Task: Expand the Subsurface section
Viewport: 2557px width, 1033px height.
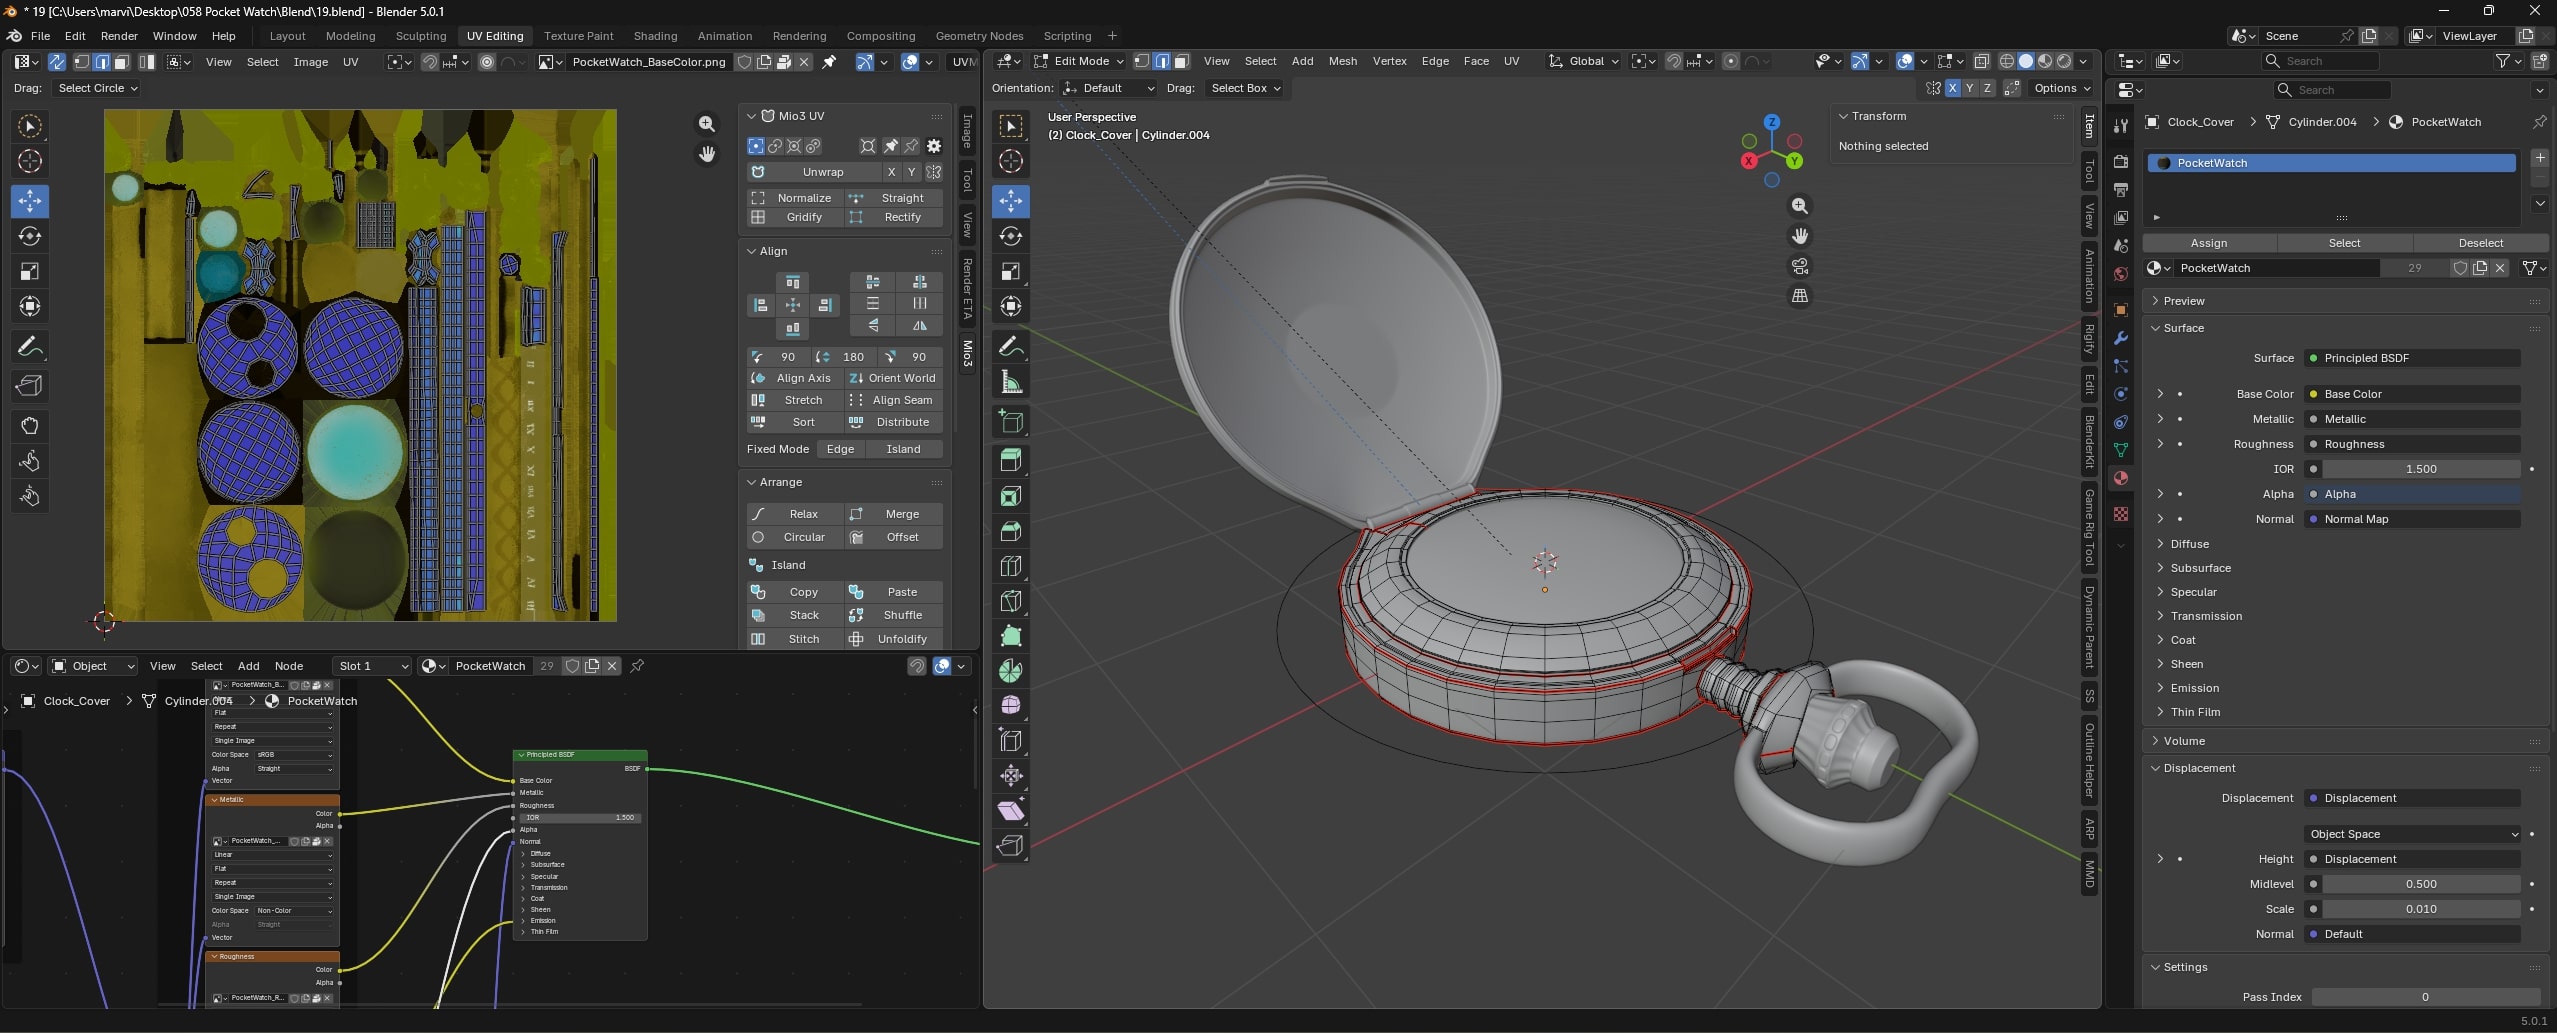Action: (x=2200, y=568)
